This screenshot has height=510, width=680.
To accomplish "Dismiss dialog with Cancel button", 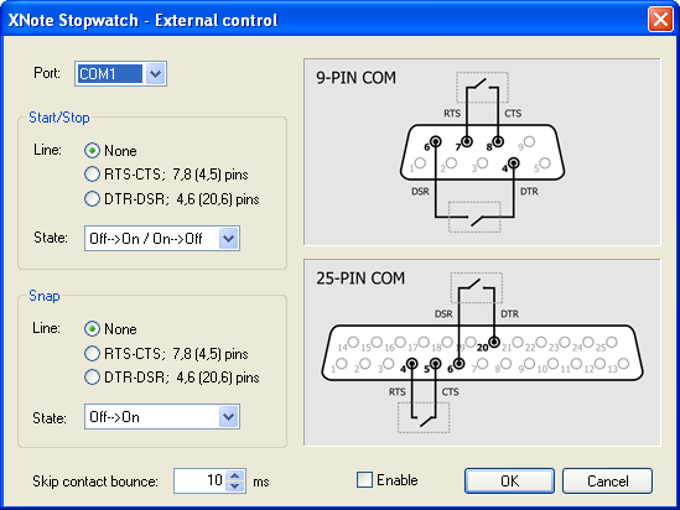I will (x=607, y=481).
